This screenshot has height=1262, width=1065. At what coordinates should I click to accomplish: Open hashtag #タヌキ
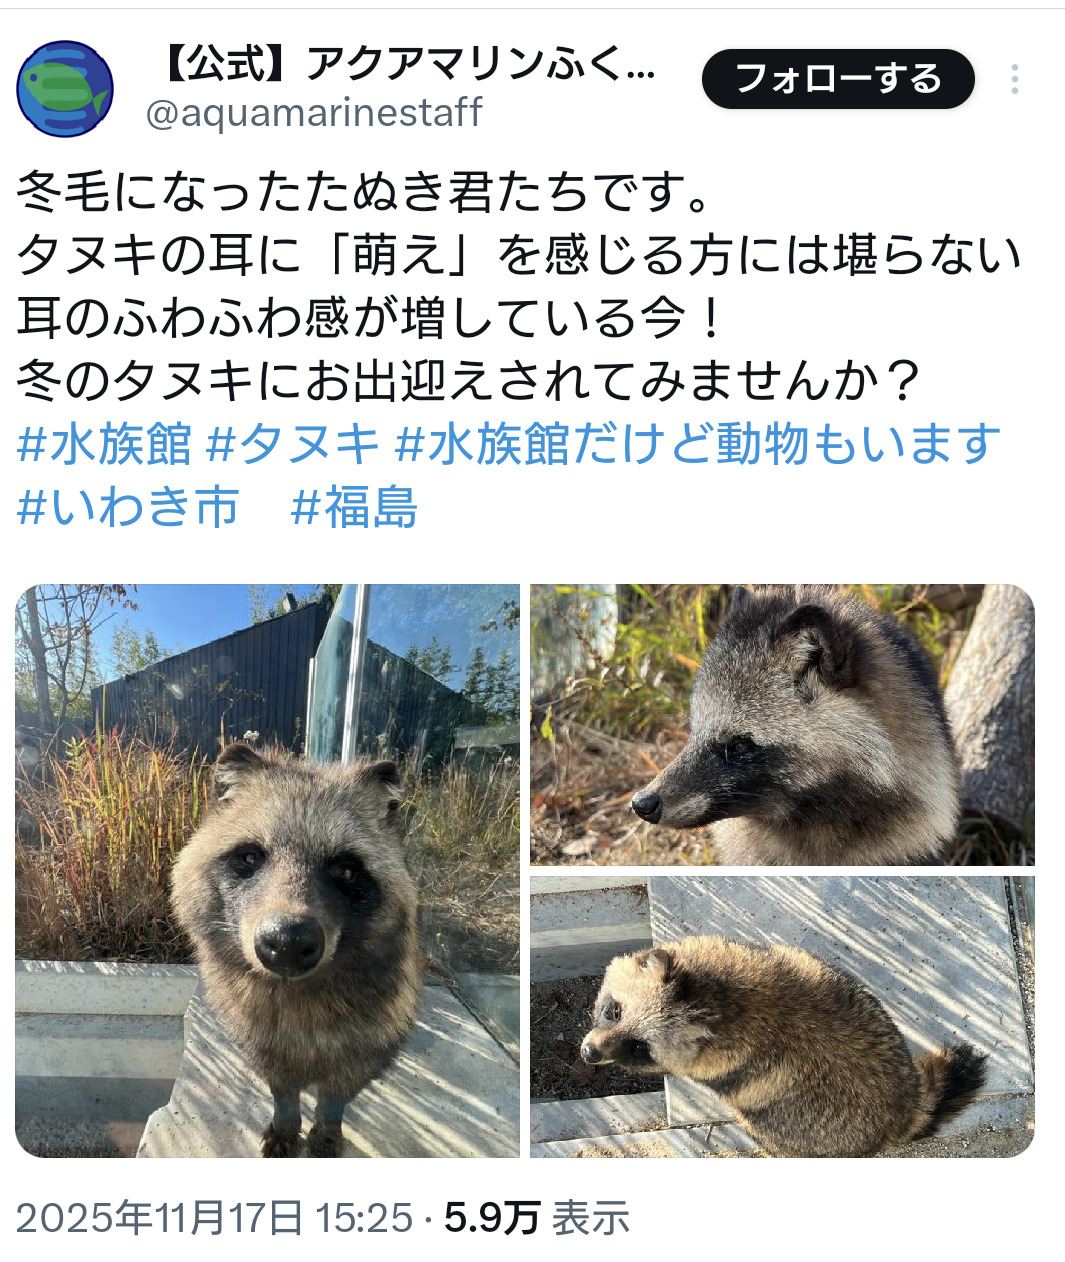(x=293, y=444)
